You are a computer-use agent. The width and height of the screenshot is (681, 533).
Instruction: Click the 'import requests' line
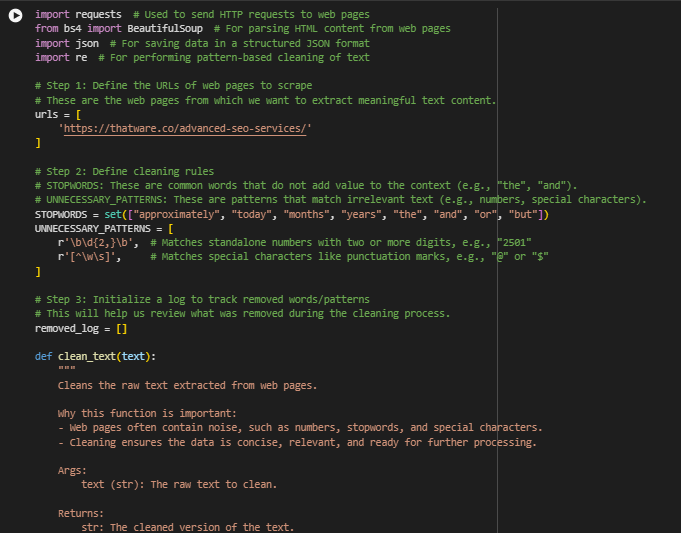(202, 14)
